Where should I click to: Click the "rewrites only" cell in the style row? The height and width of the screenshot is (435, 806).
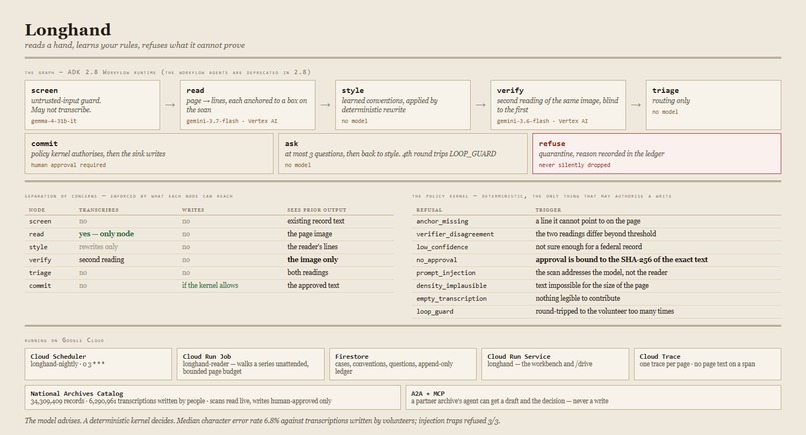click(98, 247)
